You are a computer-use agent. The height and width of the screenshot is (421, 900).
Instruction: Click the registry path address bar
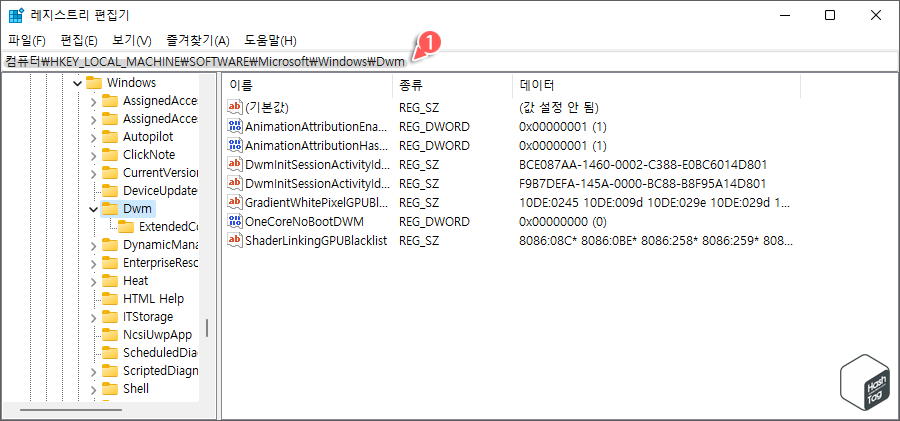[x=450, y=61]
